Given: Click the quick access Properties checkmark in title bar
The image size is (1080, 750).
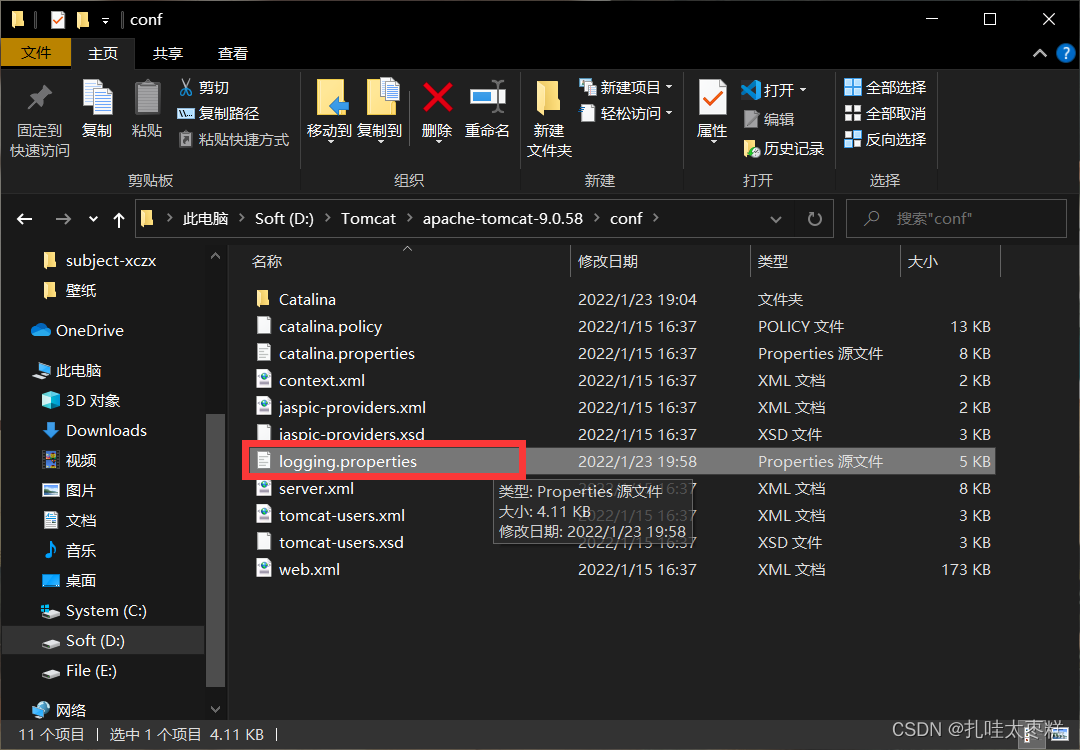Looking at the screenshot, I should coord(58,20).
